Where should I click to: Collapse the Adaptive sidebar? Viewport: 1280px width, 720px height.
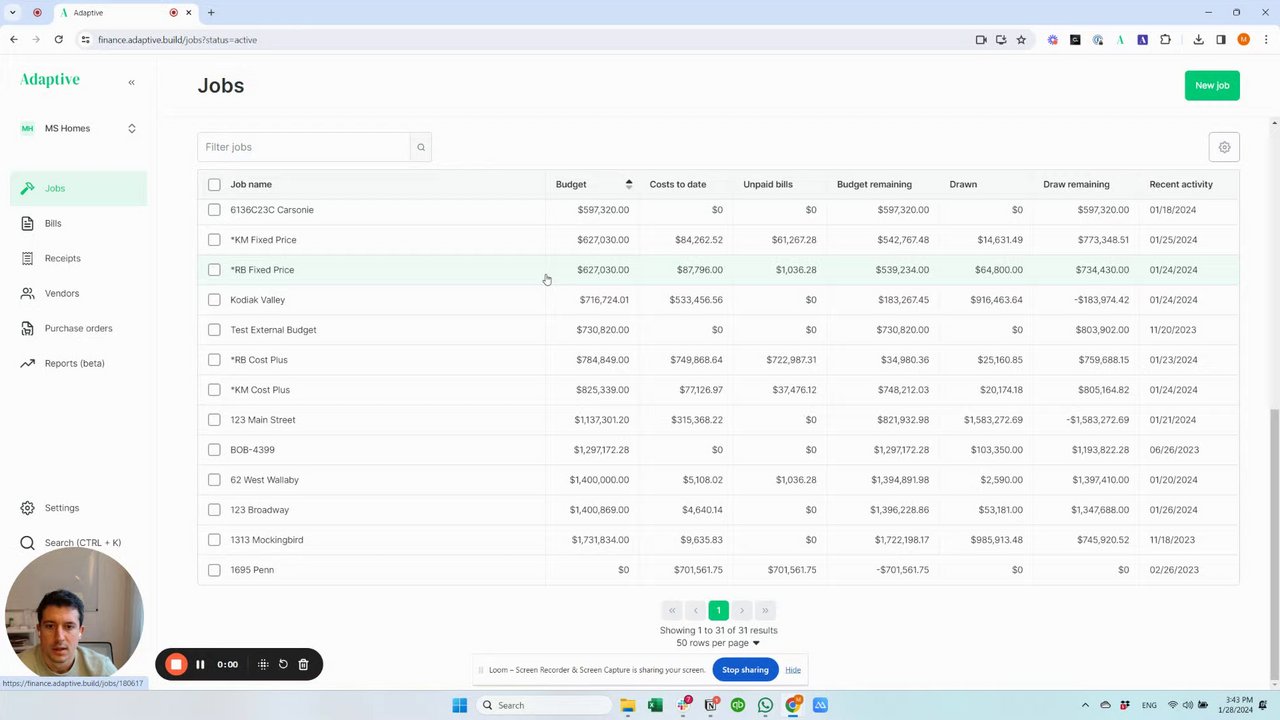(131, 82)
